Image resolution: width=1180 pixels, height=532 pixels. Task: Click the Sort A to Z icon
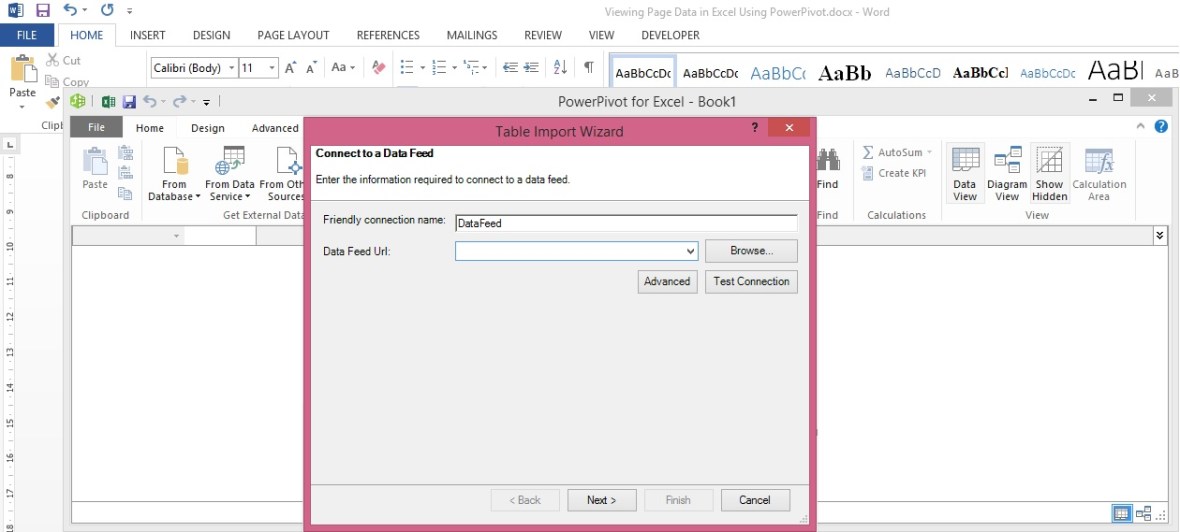tap(560, 68)
